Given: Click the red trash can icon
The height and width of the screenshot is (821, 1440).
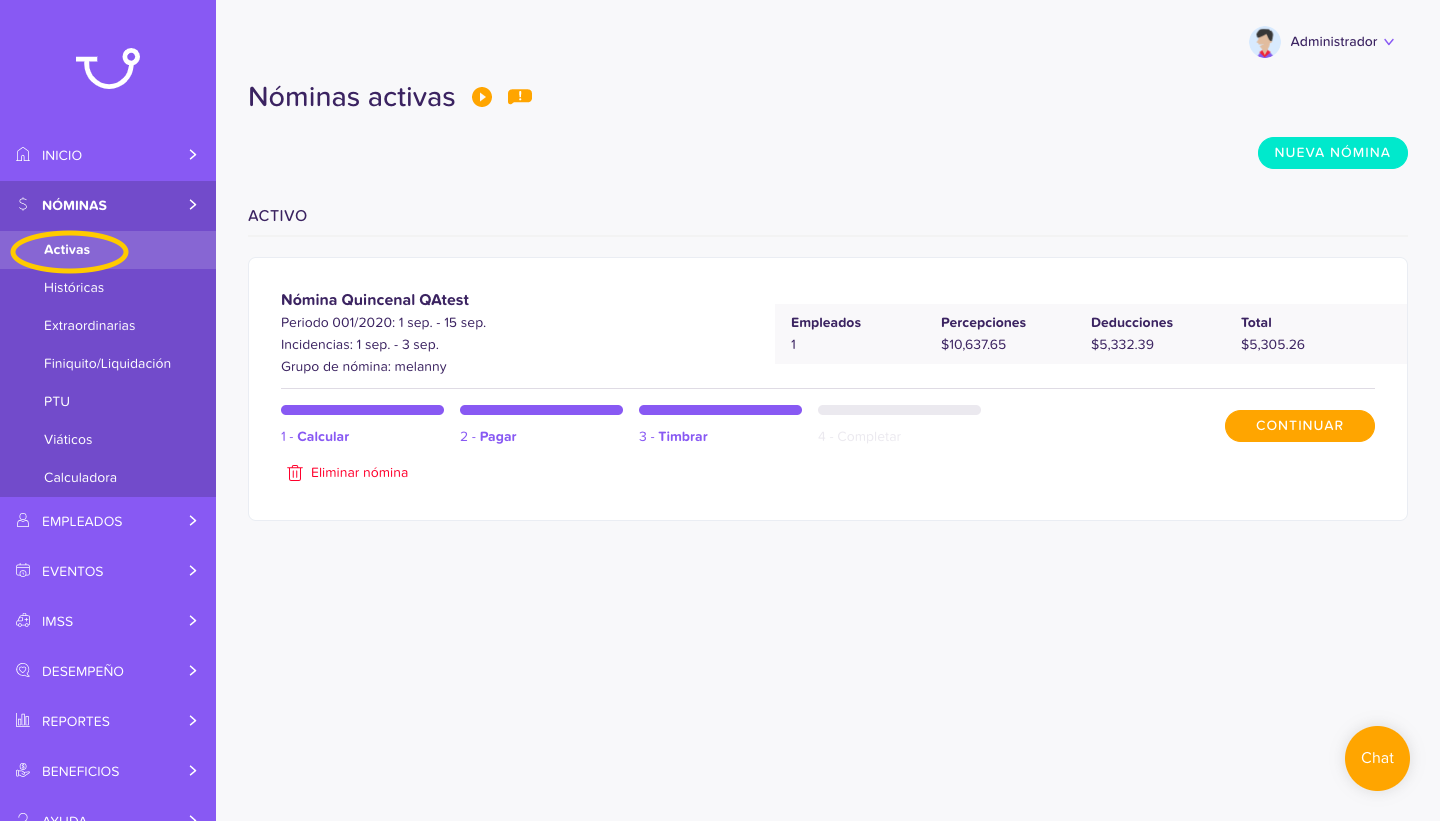Looking at the screenshot, I should click(295, 473).
